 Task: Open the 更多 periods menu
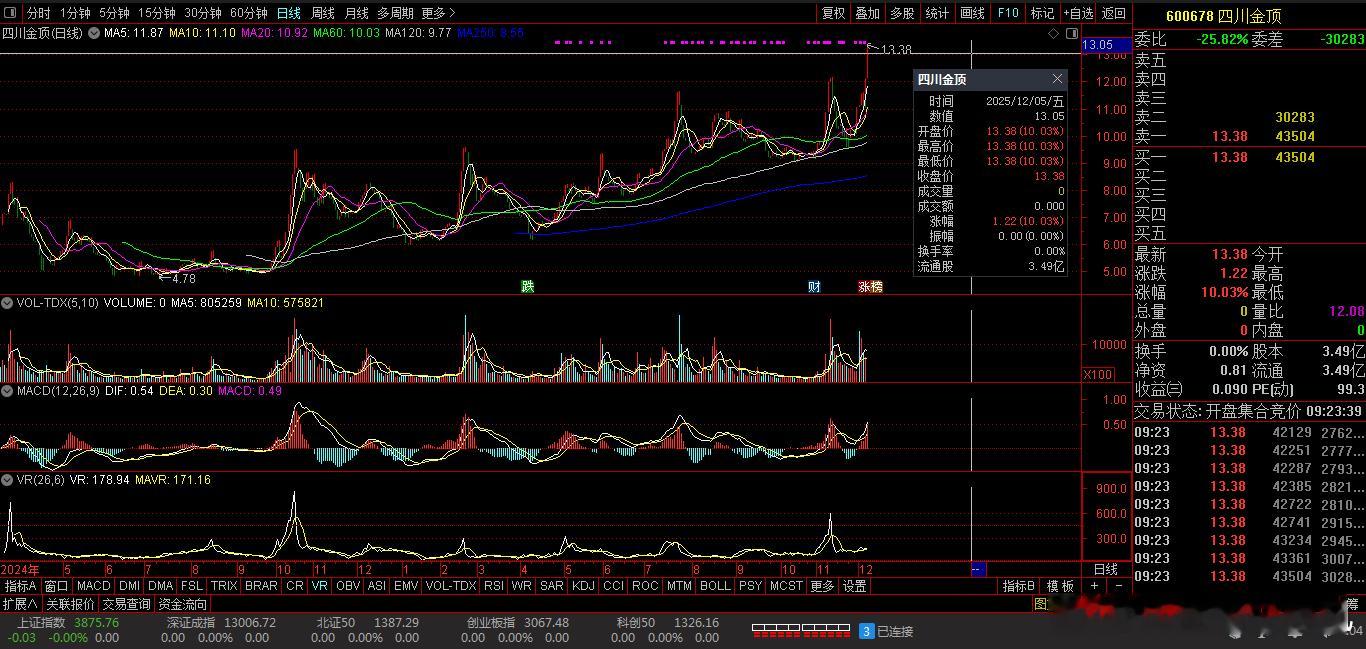coord(438,13)
